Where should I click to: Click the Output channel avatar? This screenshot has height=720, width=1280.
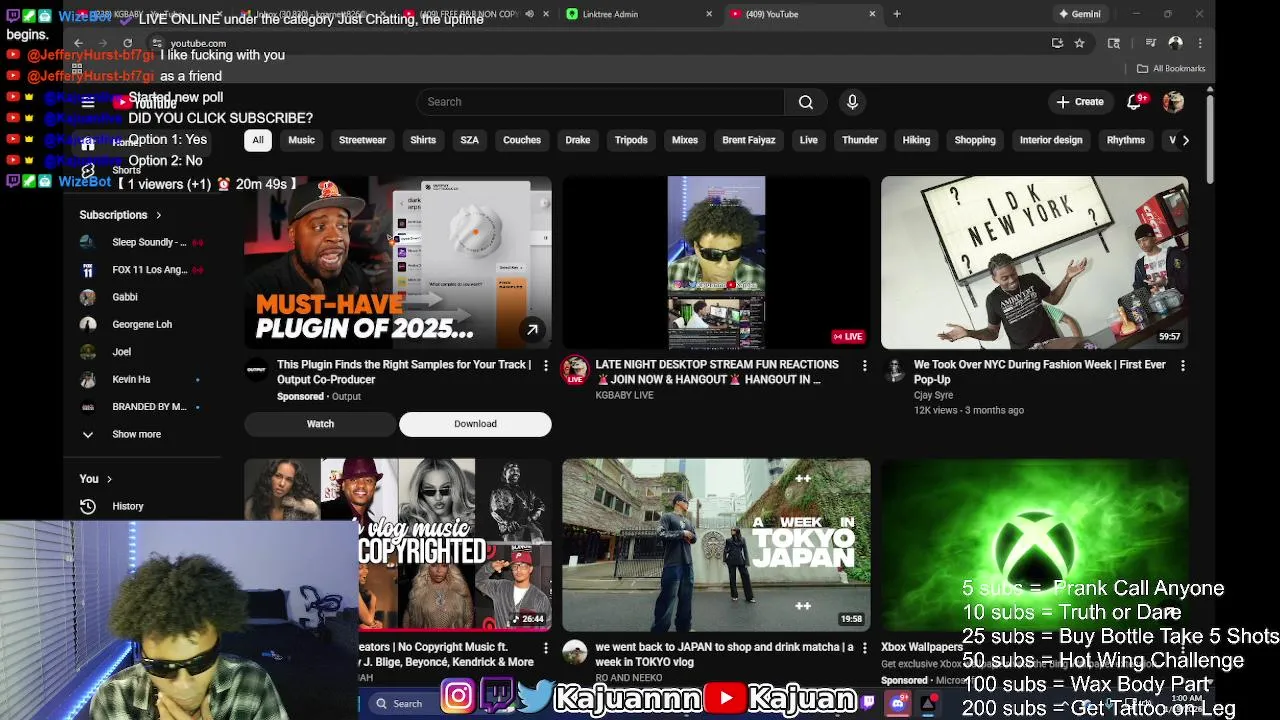(x=257, y=370)
